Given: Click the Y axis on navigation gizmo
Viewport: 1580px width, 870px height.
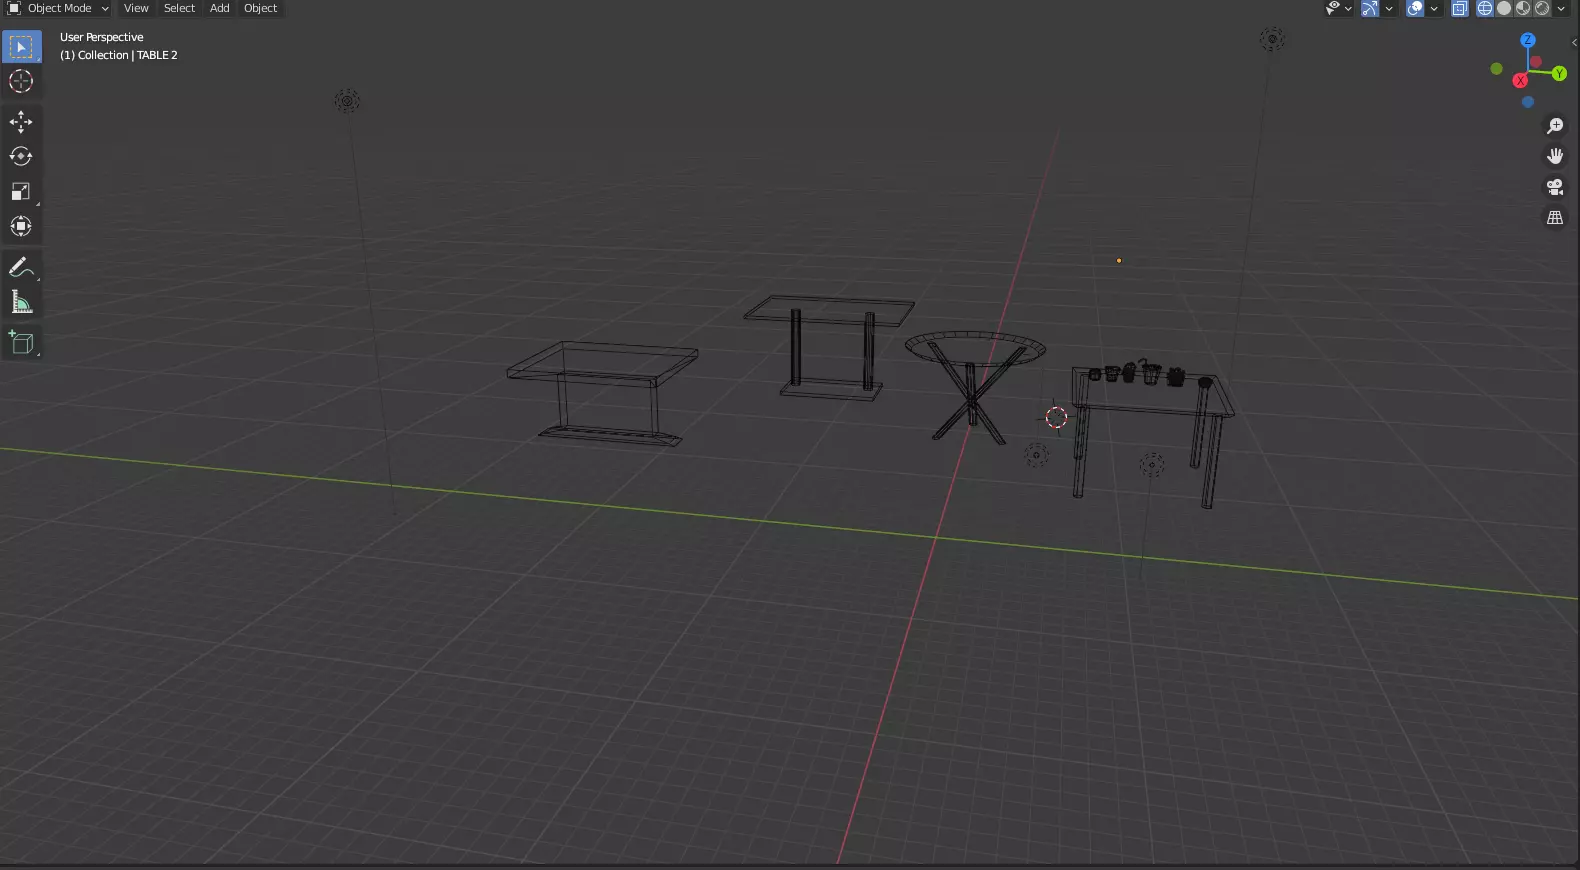Looking at the screenshot, I should tap(1559, 73).
